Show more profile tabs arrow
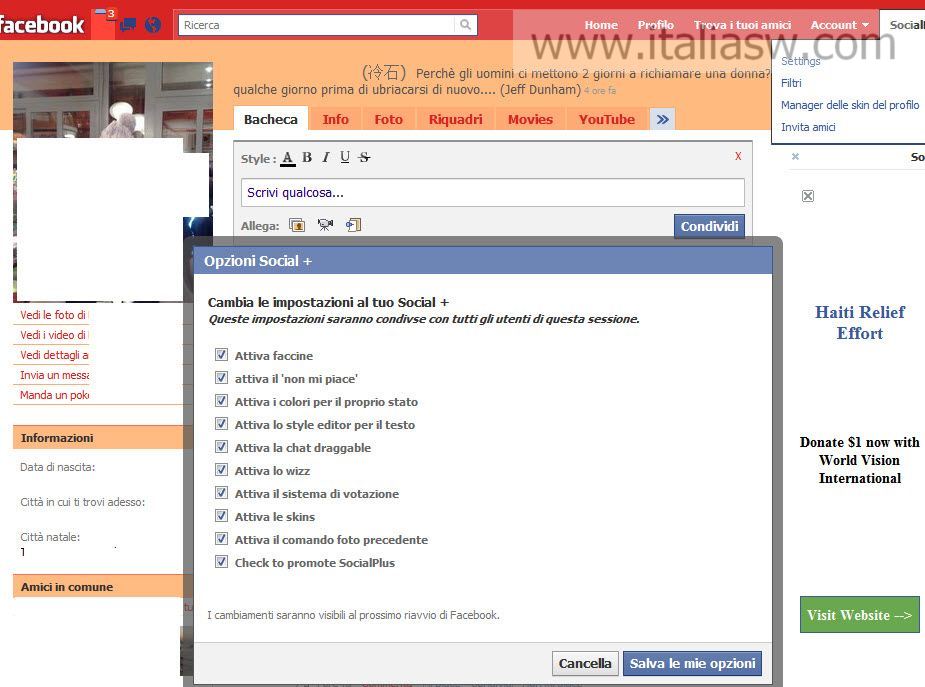925x687 pixels. click(x=662, y=120)
